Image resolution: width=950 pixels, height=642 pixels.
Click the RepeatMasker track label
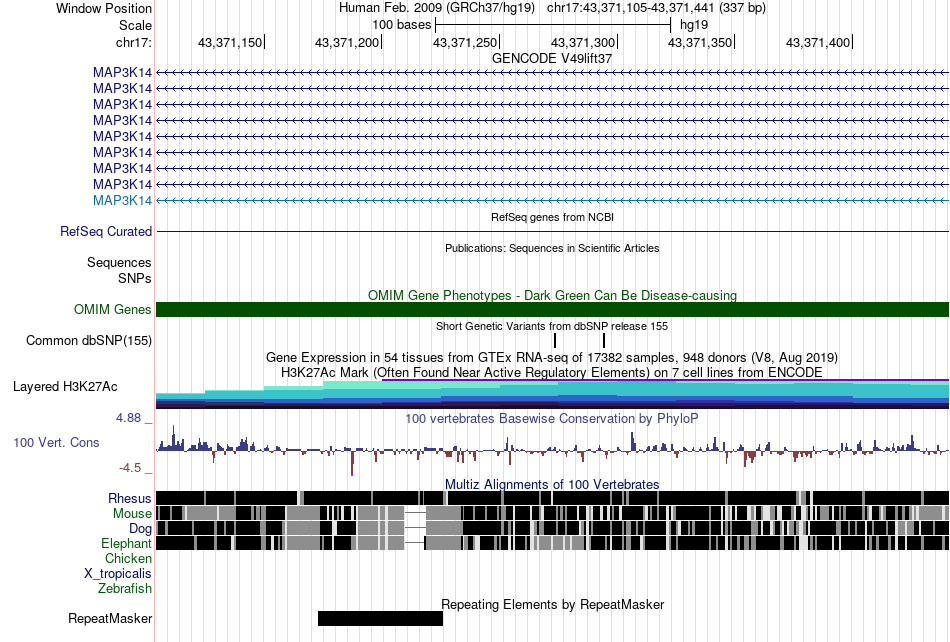pos(110,618)
